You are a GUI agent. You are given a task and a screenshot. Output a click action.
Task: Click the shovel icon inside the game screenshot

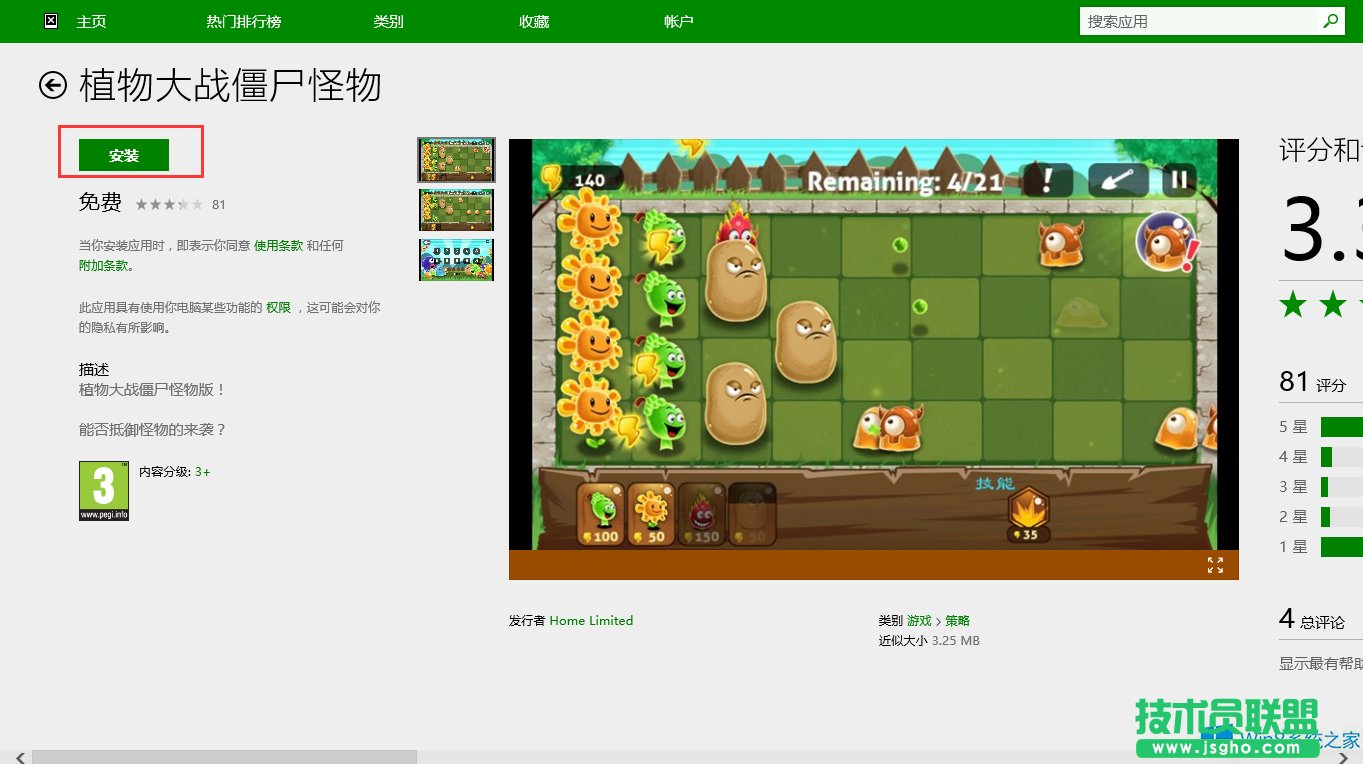[1118, 180]
